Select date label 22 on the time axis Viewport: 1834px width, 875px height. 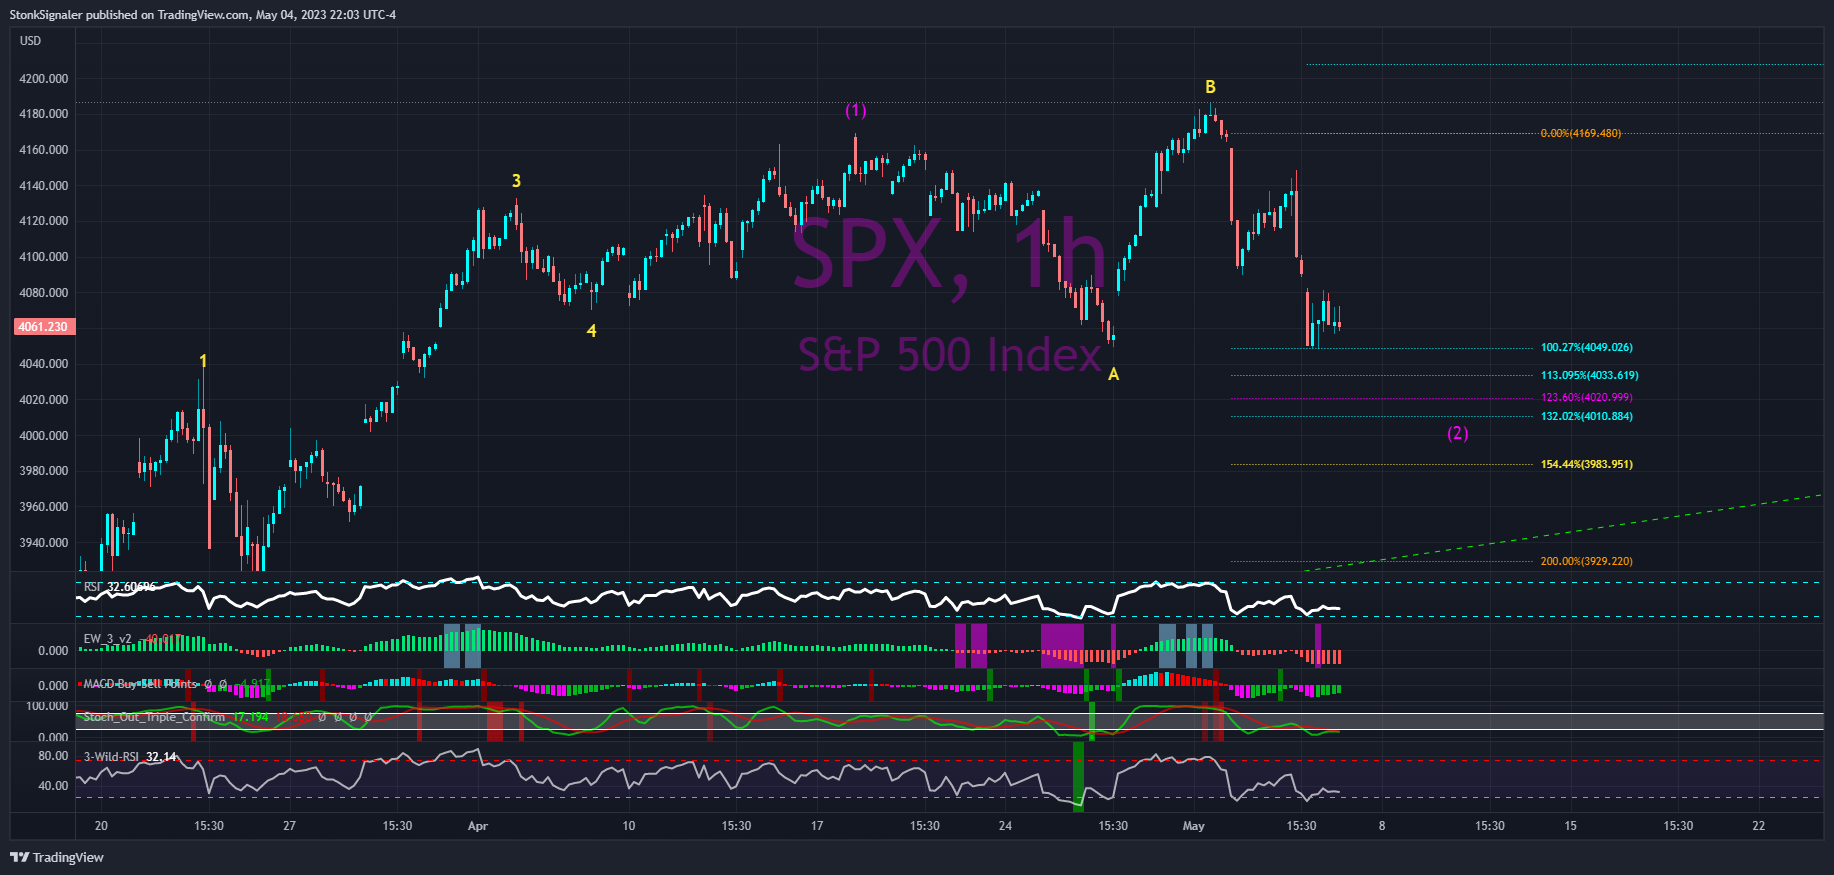(x=1759, y=826)
